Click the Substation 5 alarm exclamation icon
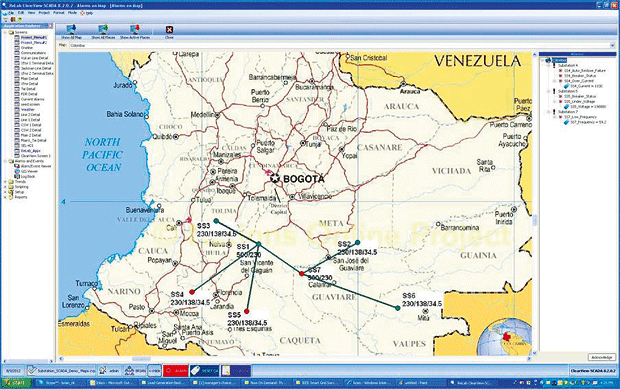 (x=554, y=91)
